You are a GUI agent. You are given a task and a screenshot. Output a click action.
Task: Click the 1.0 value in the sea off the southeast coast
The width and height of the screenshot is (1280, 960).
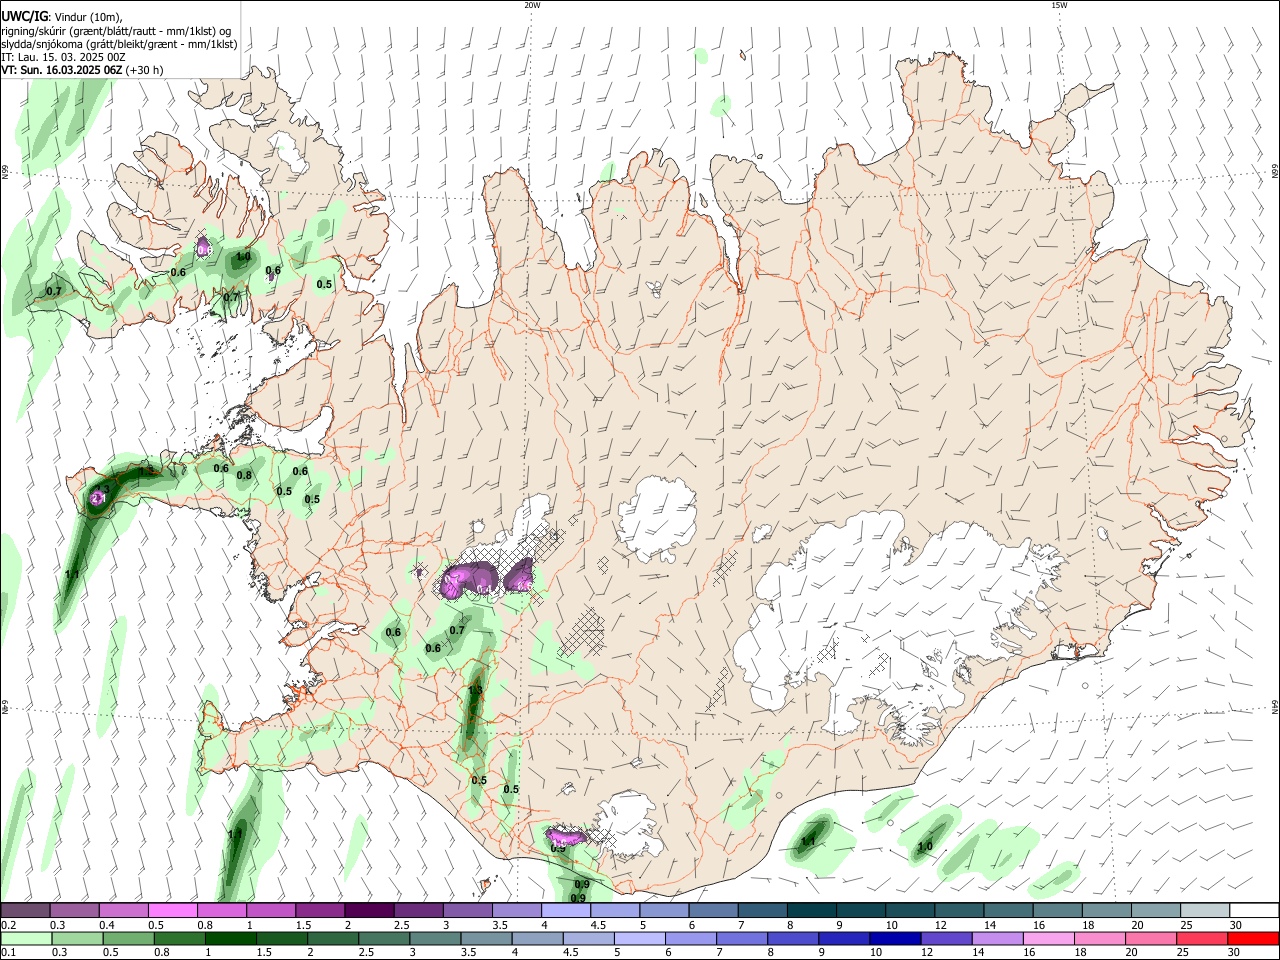click(925, 847)
